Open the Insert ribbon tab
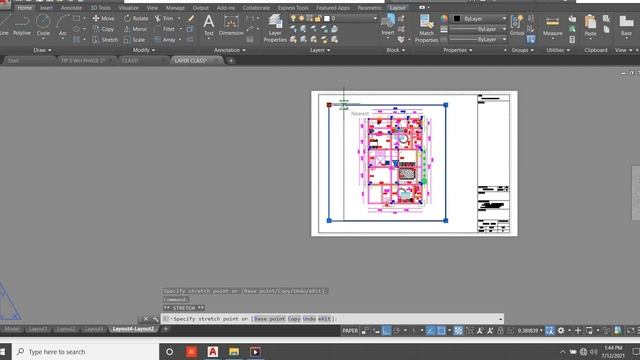 (x=46, y=8)
